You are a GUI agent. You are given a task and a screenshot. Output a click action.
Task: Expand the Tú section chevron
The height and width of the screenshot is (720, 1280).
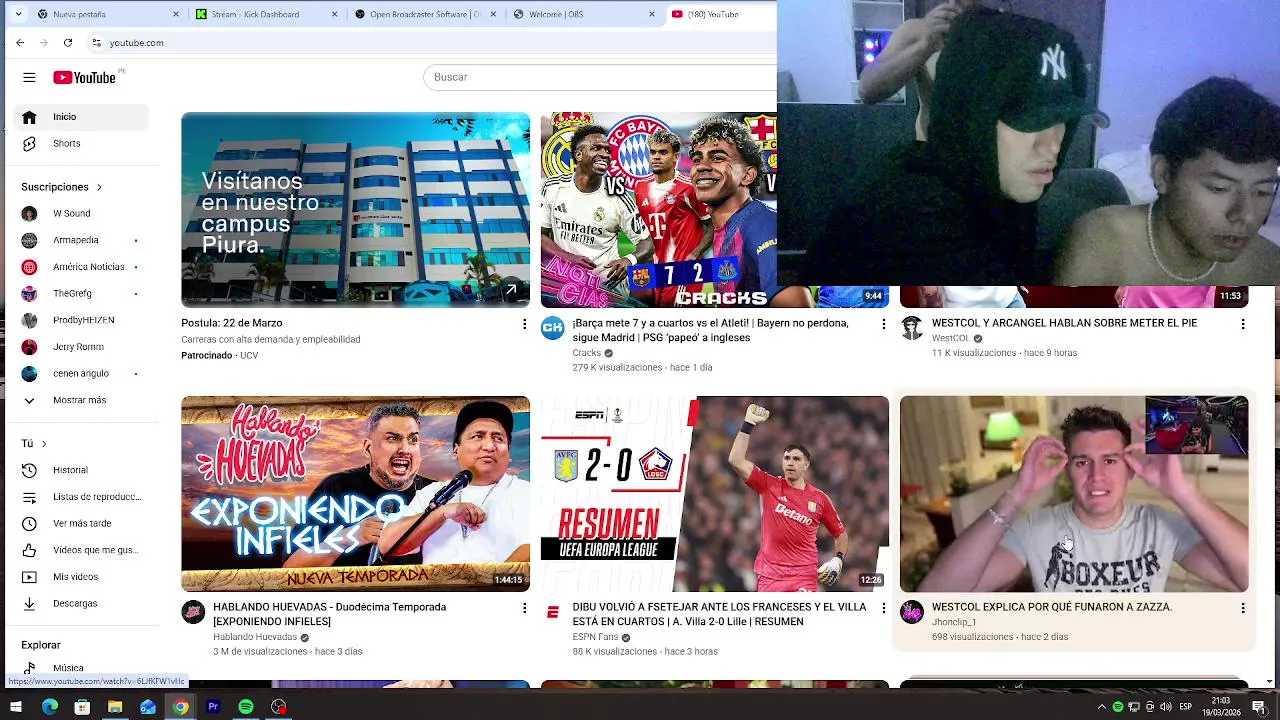tap(44, 444)
